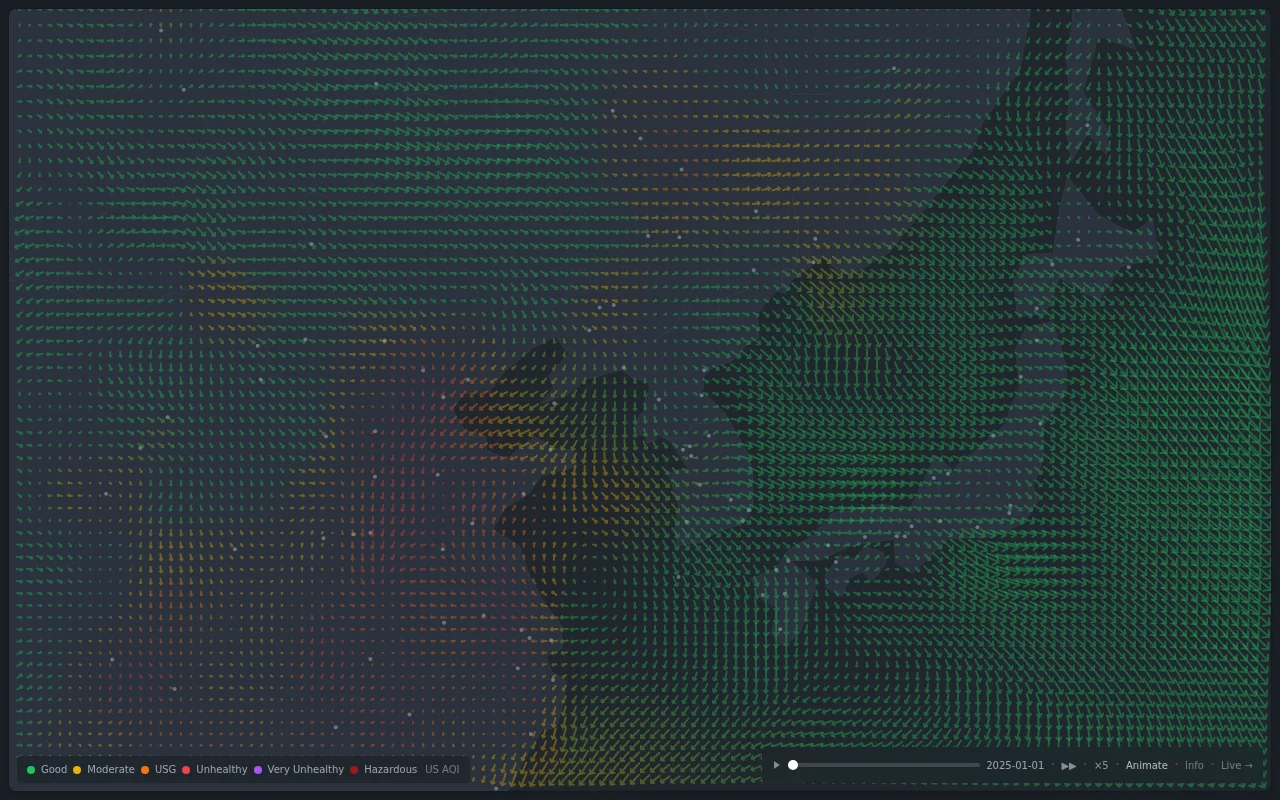Click the US AQI label
The width and height of the screenshot is (1280, 800).
pyautogui.click(x=442, y=770)
